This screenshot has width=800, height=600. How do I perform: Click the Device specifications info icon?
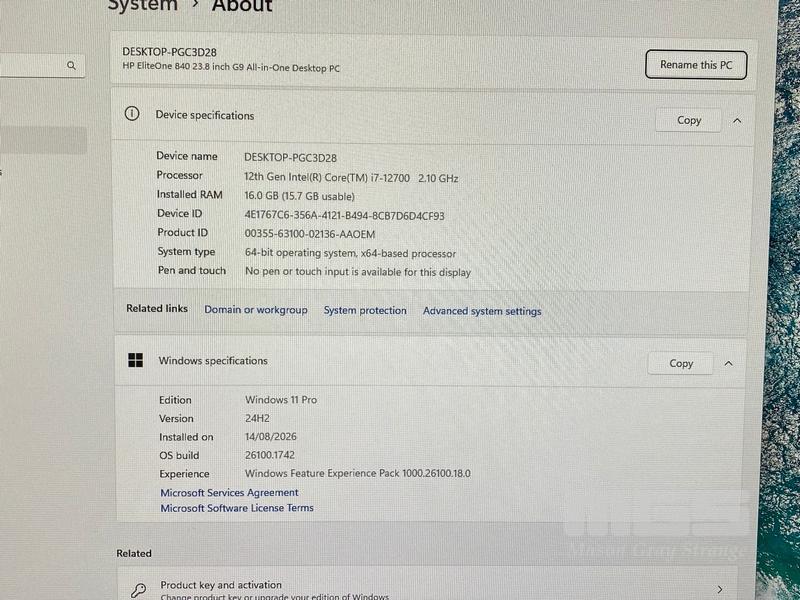132,113
